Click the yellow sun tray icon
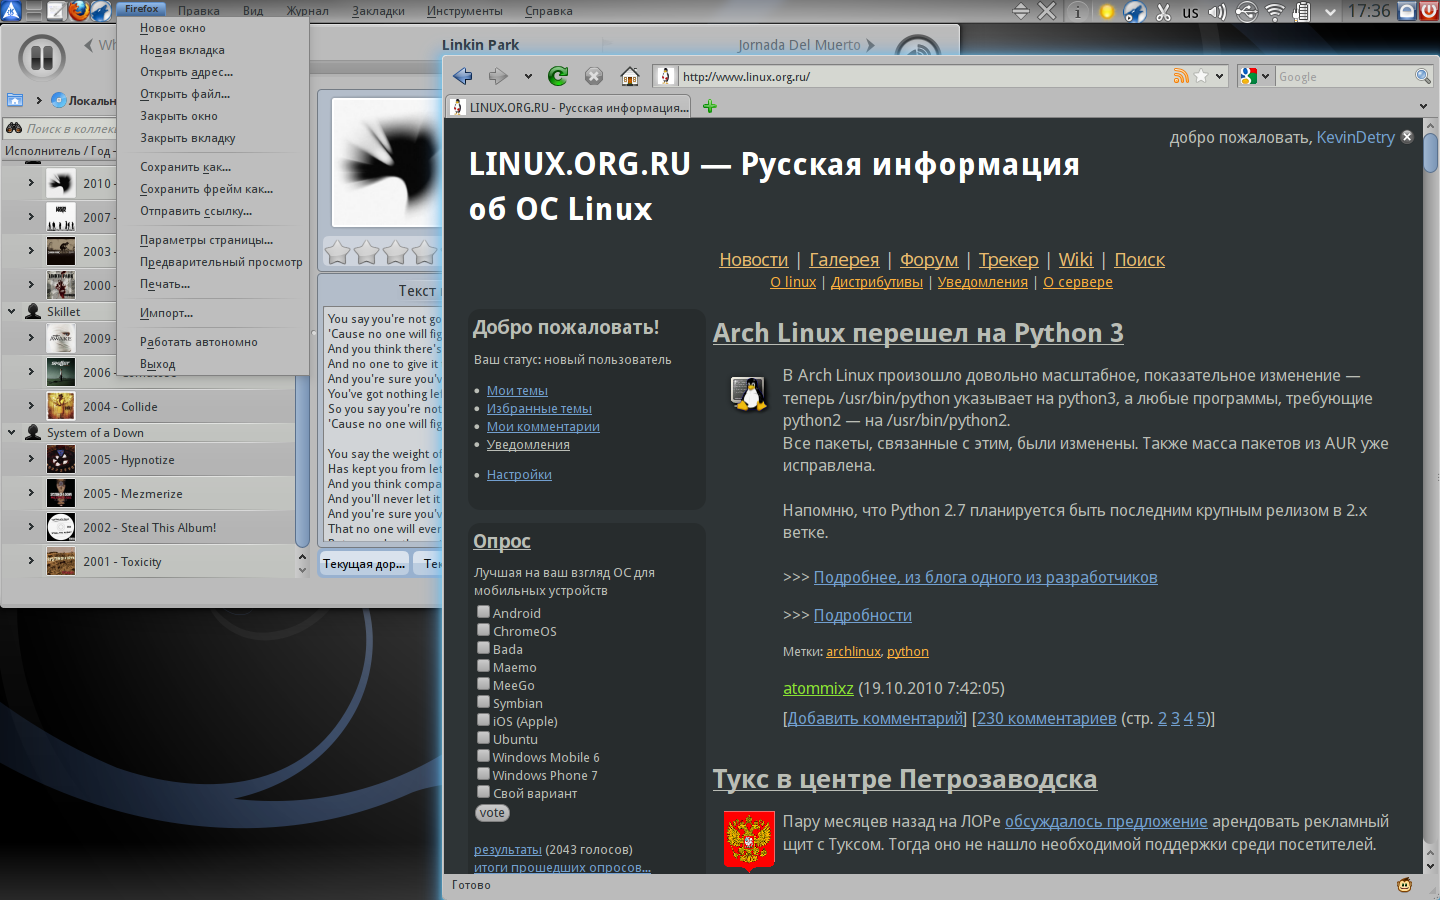This screenshot has width=1440, height=900. coord(1107,12)
